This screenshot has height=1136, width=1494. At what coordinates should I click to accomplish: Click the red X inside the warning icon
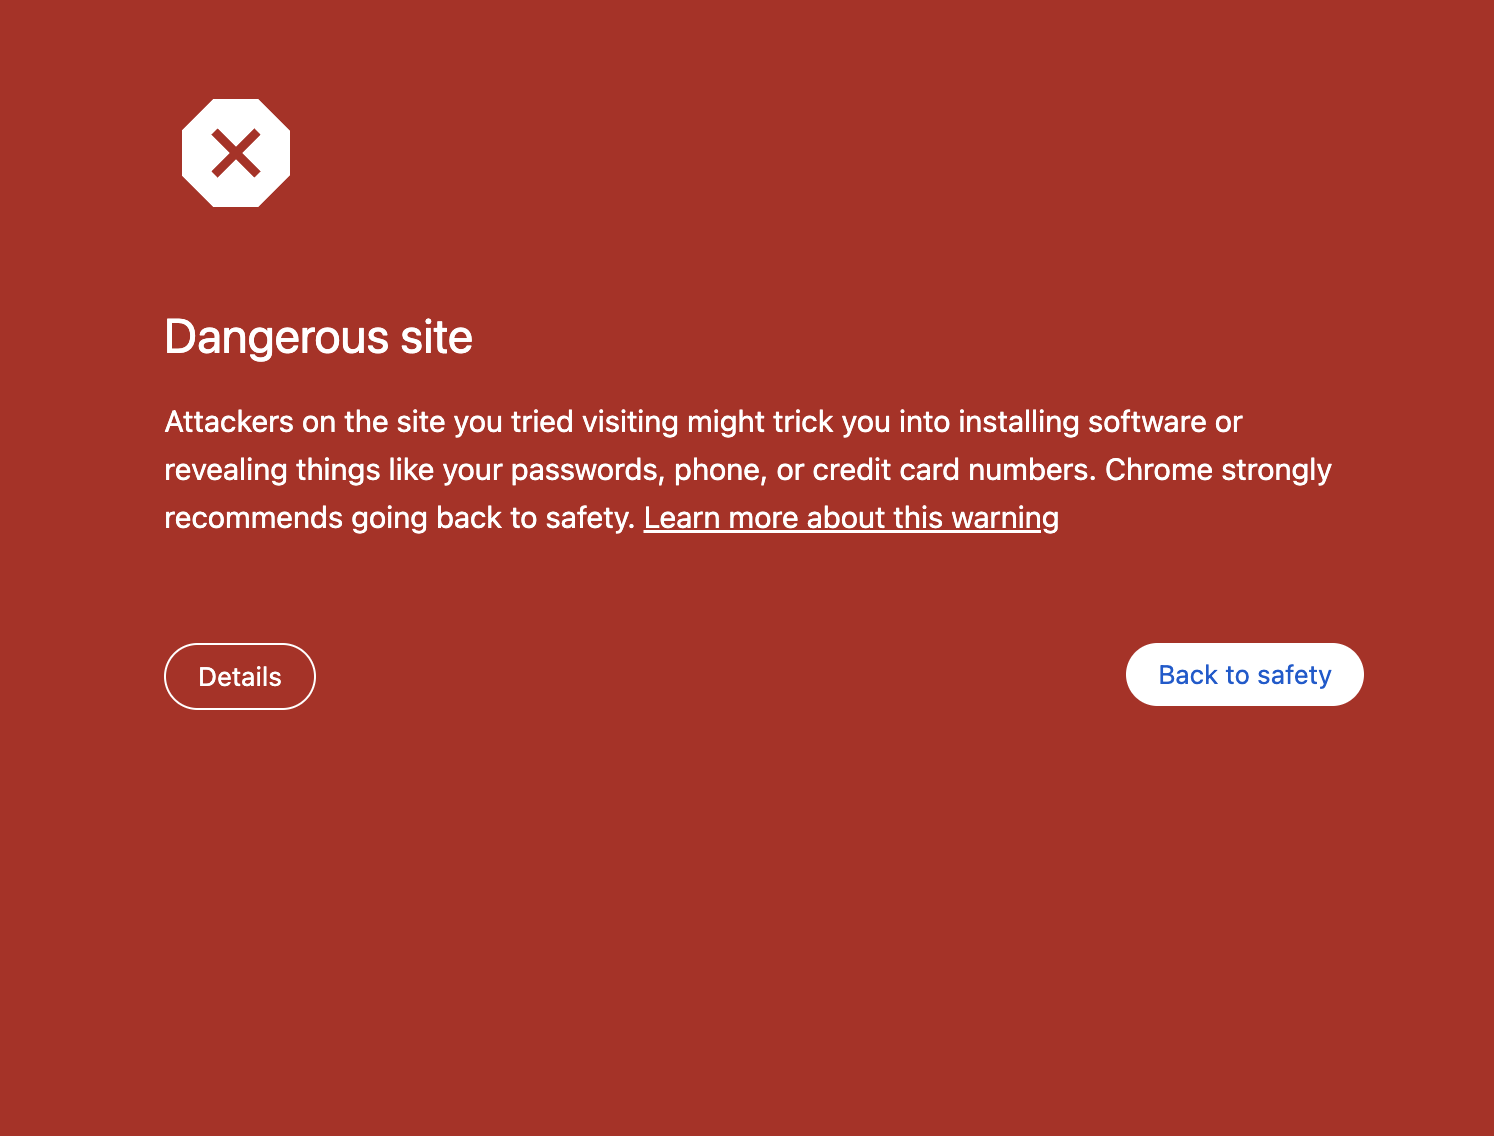(x=236, y=153)
